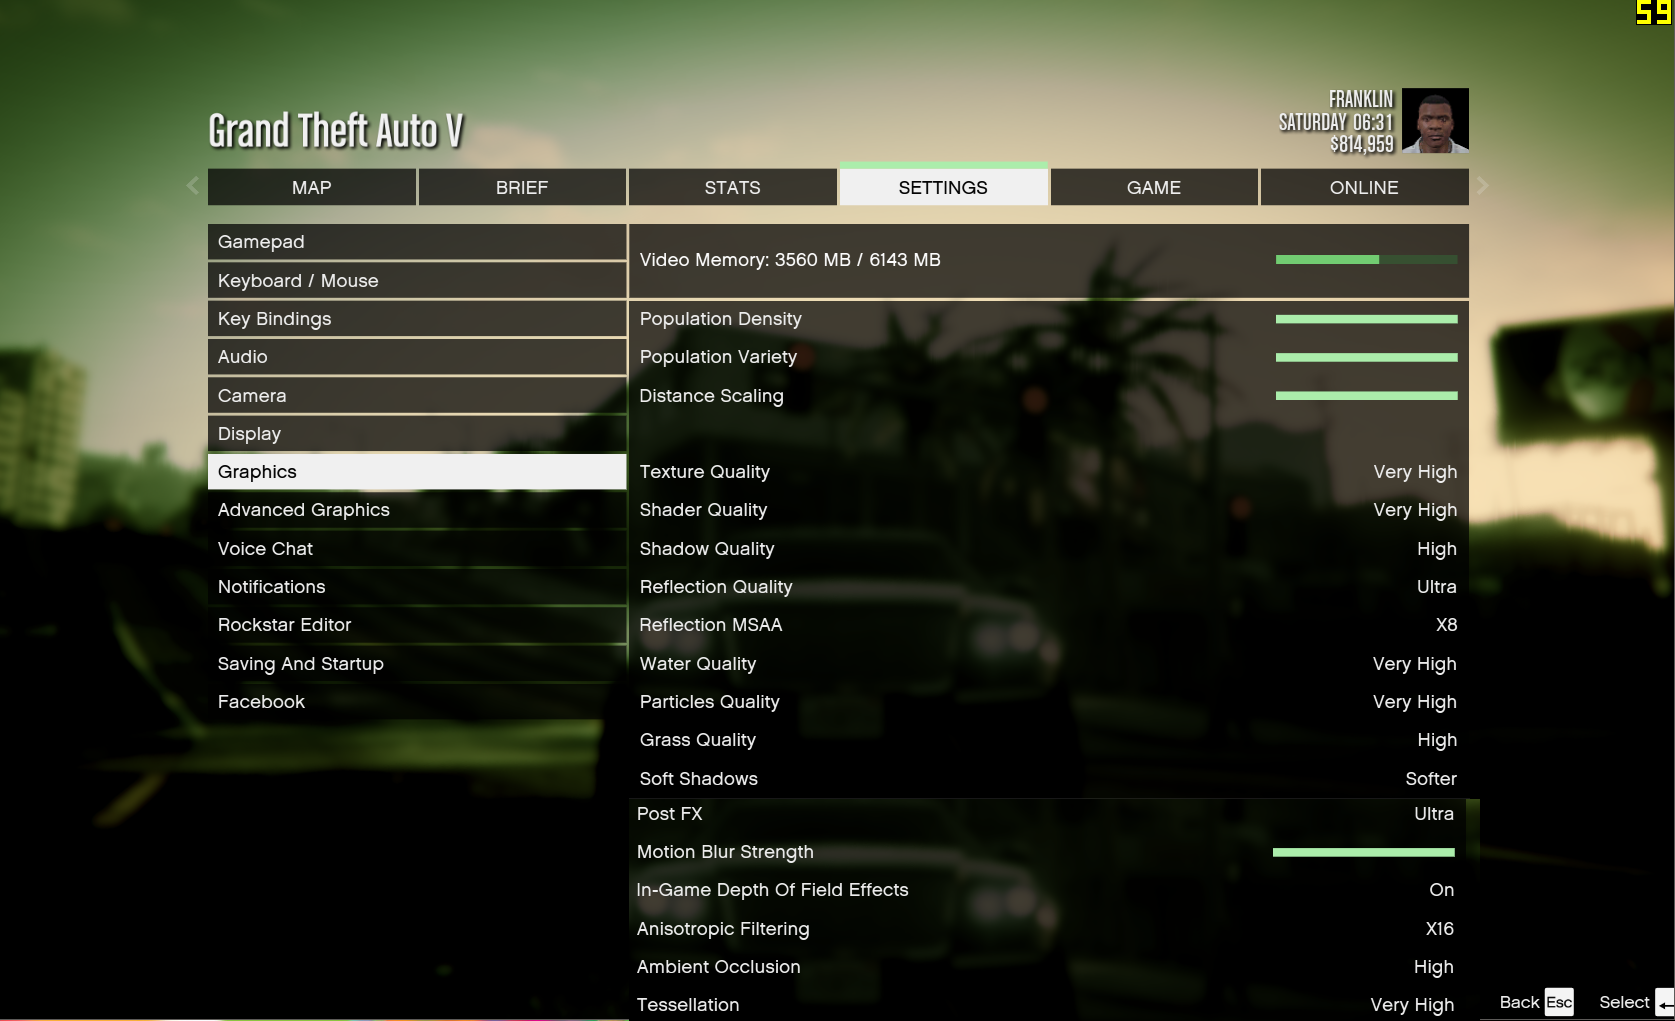
Task: Click the left arrow beside MAP tab
Action: click(x=193, y=186)
